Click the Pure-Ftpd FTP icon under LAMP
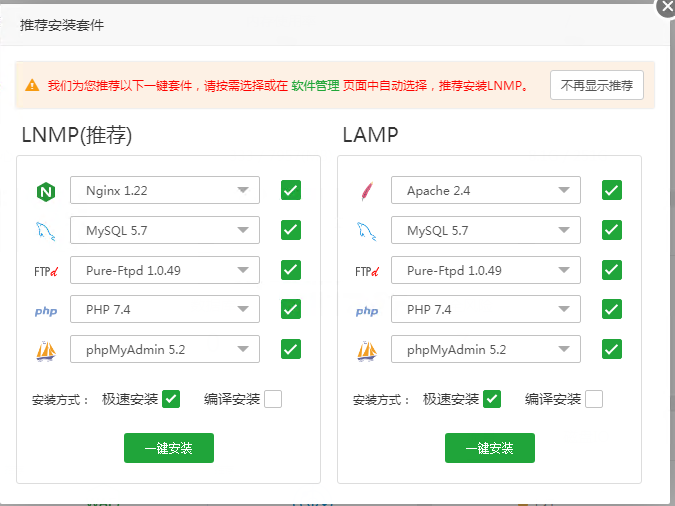This screenshot has width=675, height=506. point(367,271)
